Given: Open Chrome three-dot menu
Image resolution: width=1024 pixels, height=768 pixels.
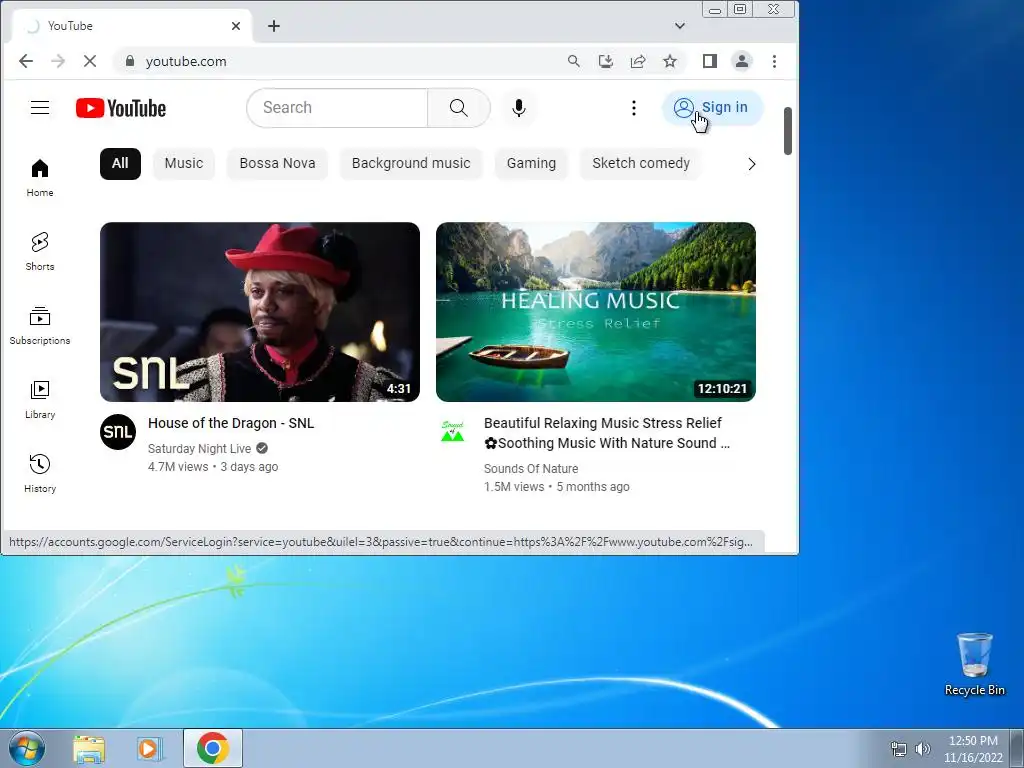Looking at the screenshot, I should (775, 61).
